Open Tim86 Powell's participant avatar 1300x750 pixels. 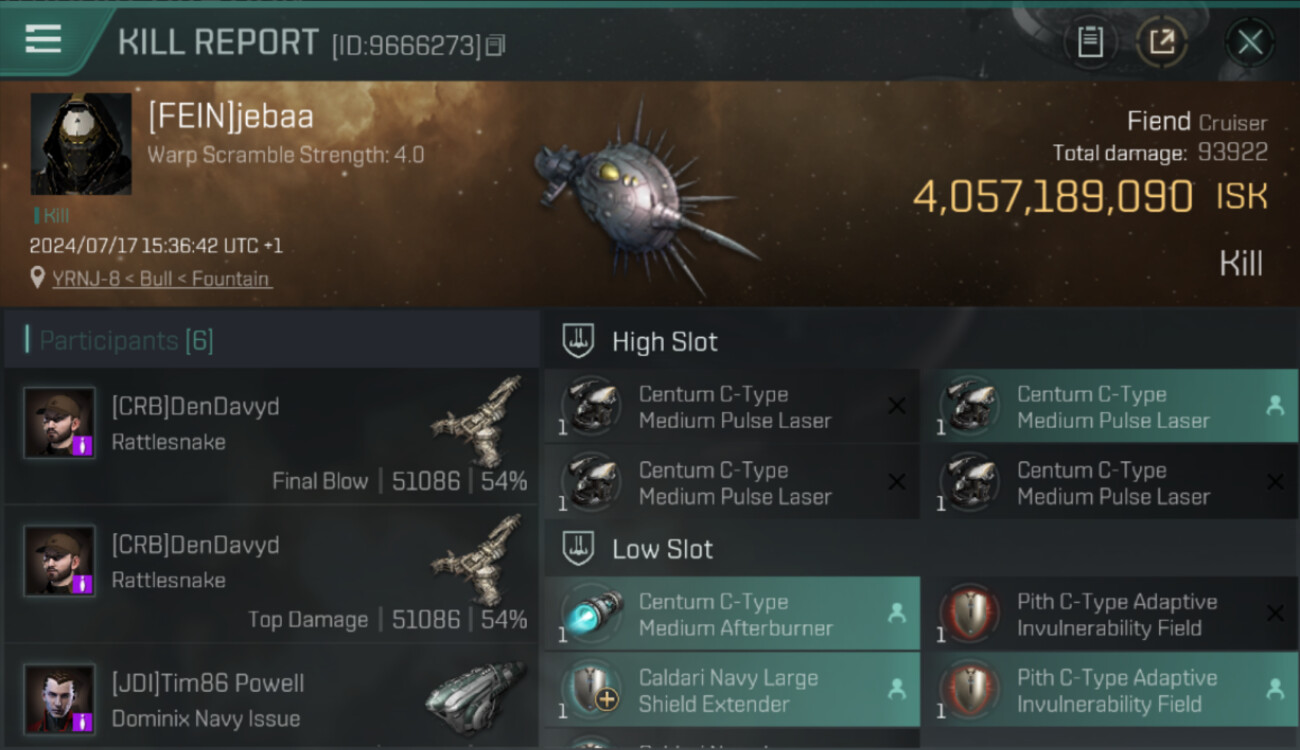tap(60, 698)
